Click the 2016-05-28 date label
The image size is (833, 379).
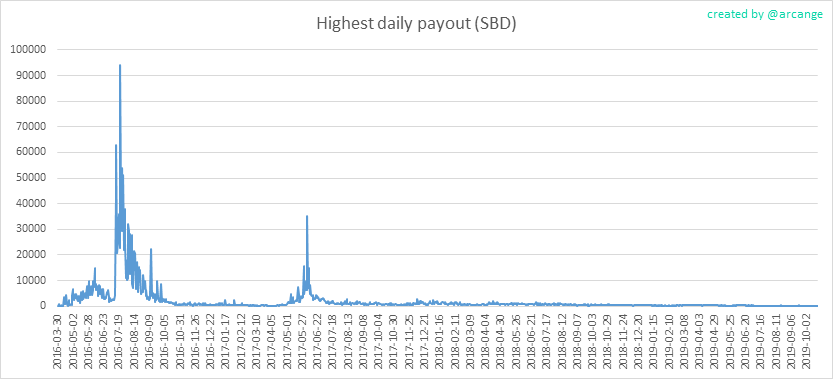[89, 340]
